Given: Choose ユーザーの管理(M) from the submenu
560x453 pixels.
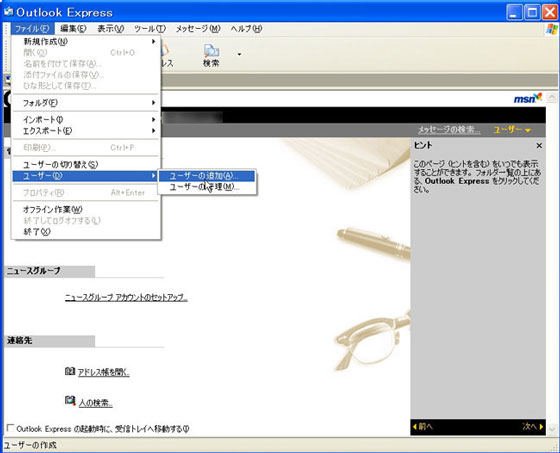Looking at the screenshot, I should pyautogui.click(x=207, y=187).
